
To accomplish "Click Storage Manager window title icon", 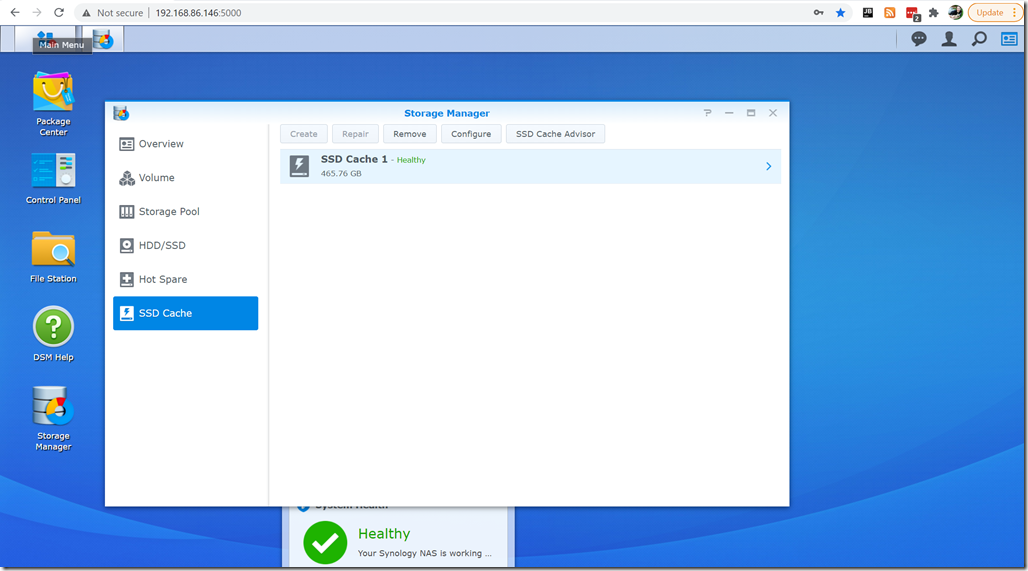I will tap(121, 113).
